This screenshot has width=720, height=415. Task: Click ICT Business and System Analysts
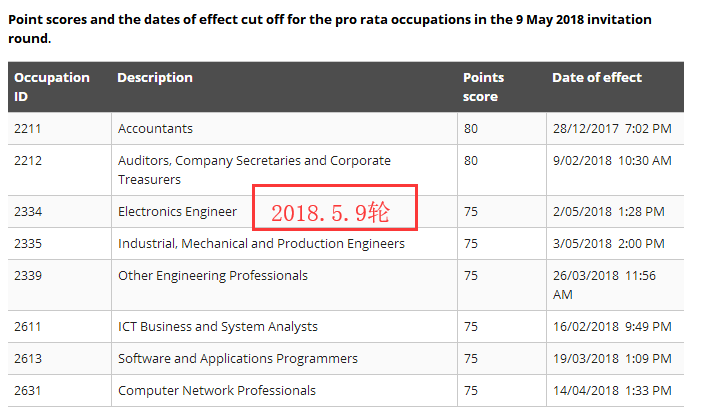(x=217, y=327)
